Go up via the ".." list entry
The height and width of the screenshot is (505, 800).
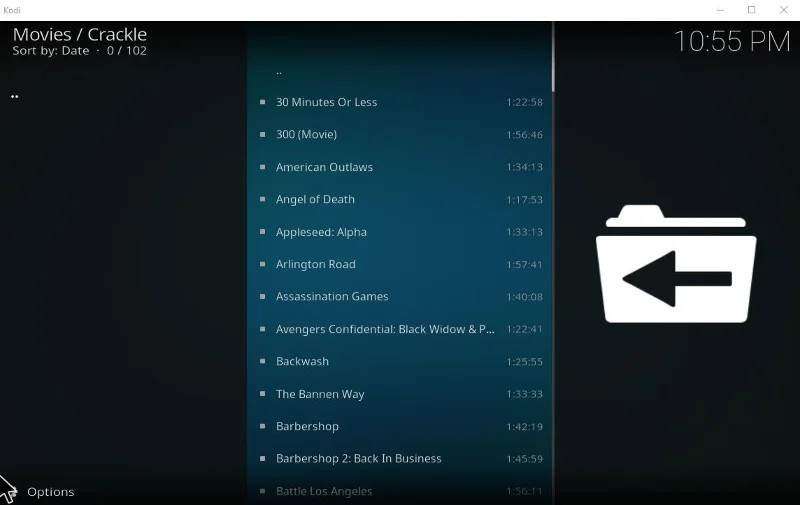(399, 72)
